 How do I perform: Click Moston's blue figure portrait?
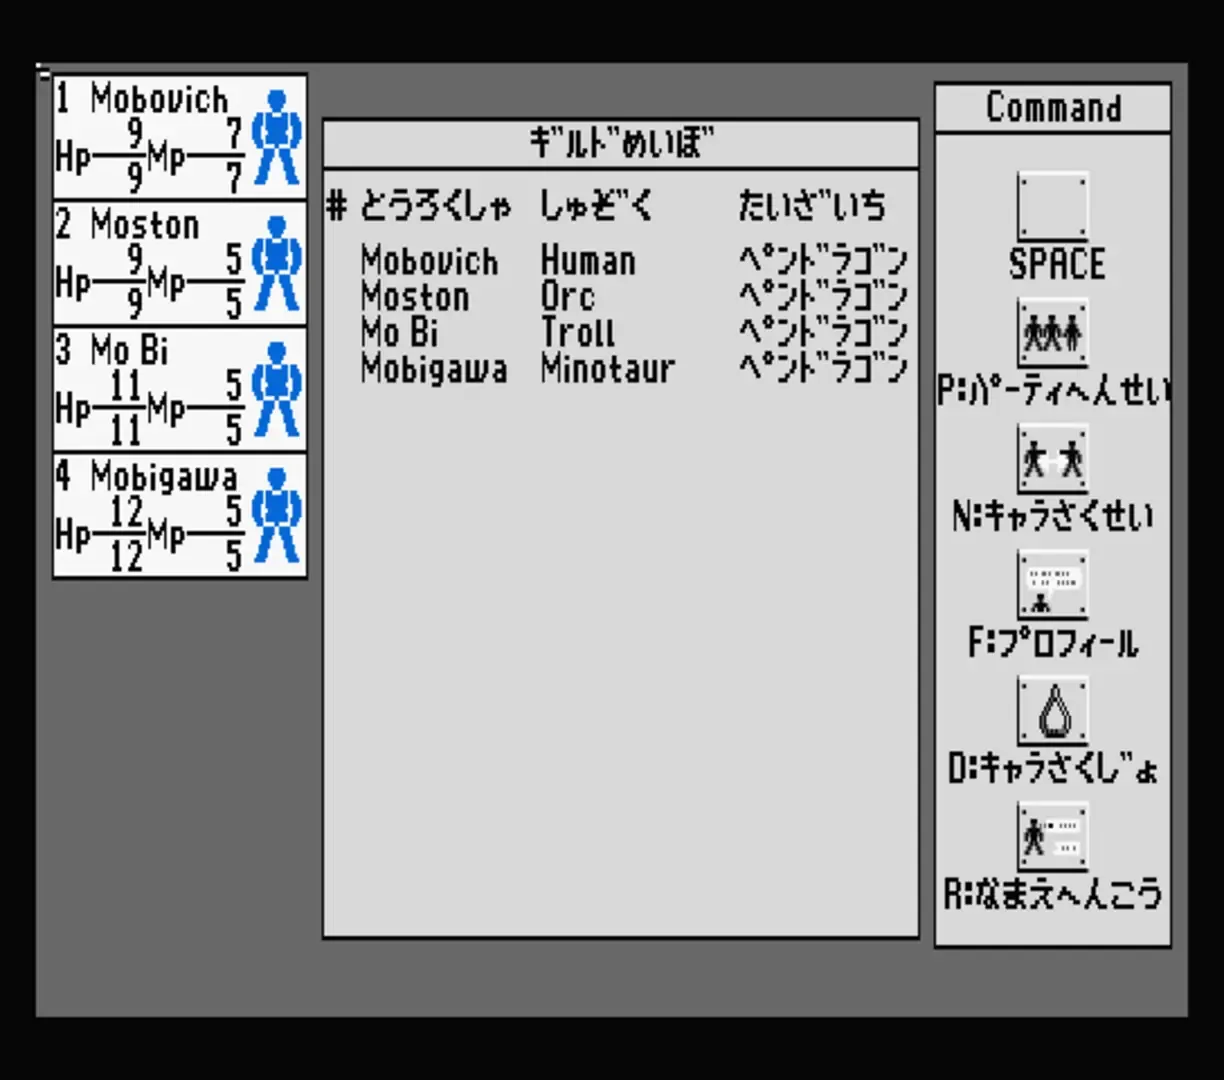pyautogui.click(x=276, y=264)
